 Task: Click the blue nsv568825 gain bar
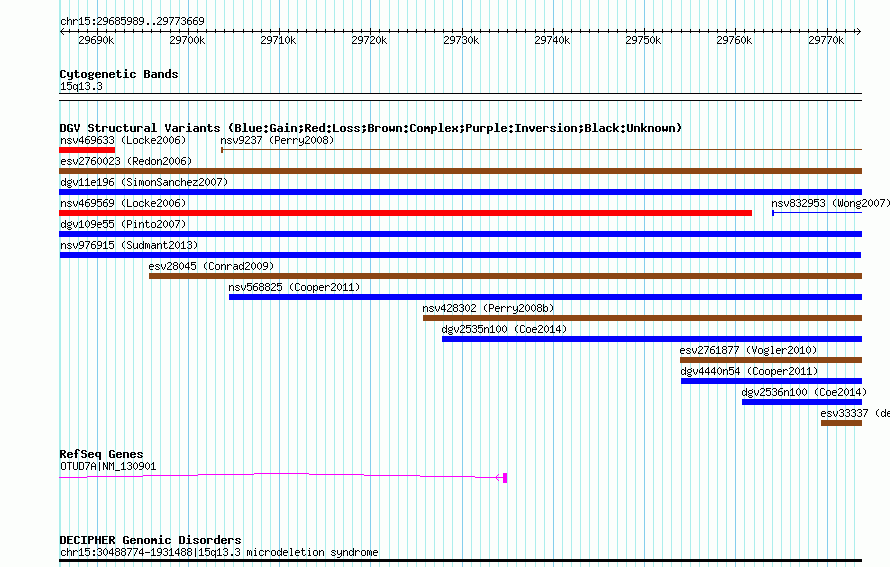click(x=545, y=297)
